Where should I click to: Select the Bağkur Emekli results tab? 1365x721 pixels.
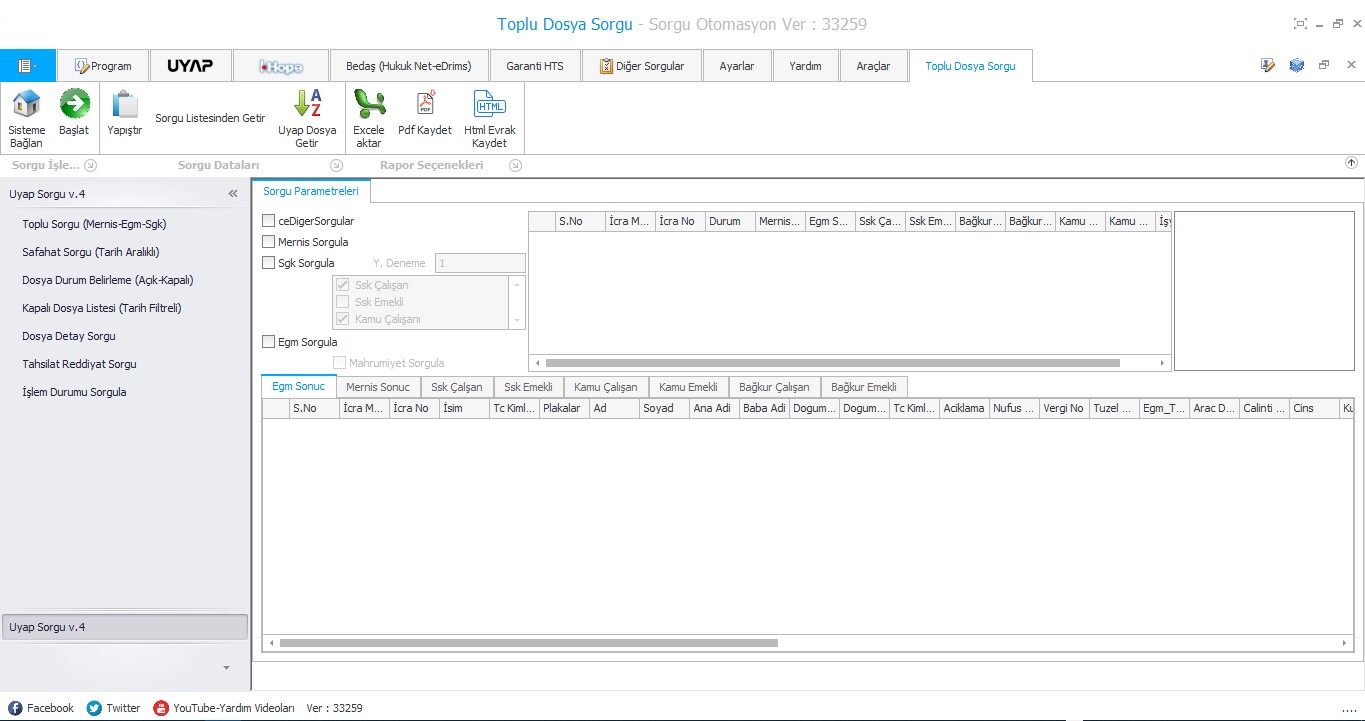point(864,387)
